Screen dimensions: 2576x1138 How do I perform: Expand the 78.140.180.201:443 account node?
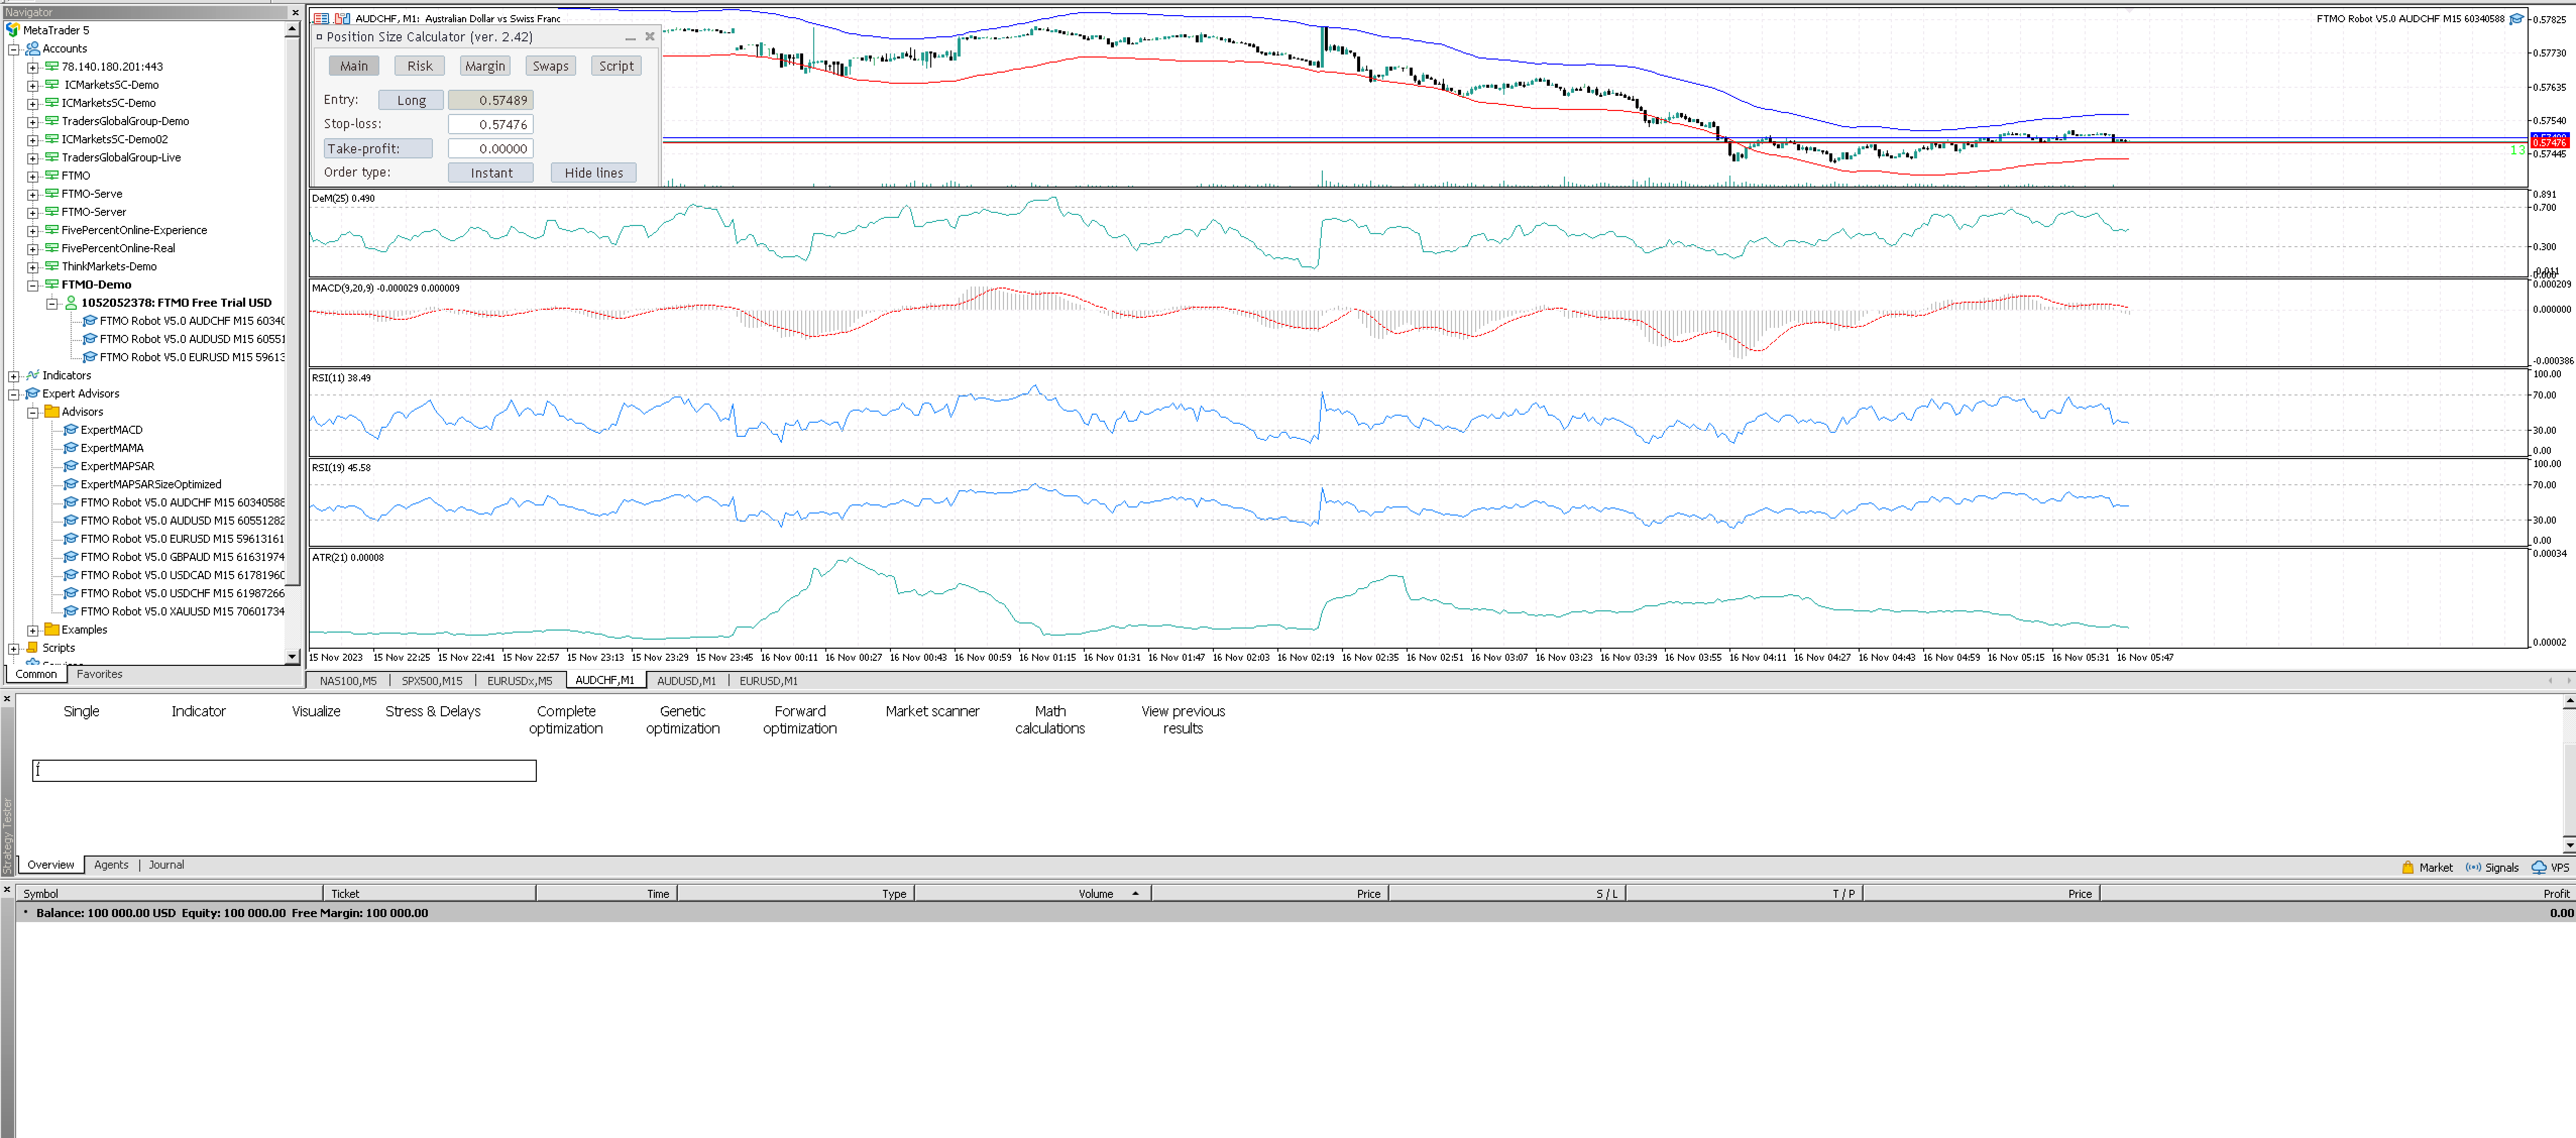(x=32, y=67)
